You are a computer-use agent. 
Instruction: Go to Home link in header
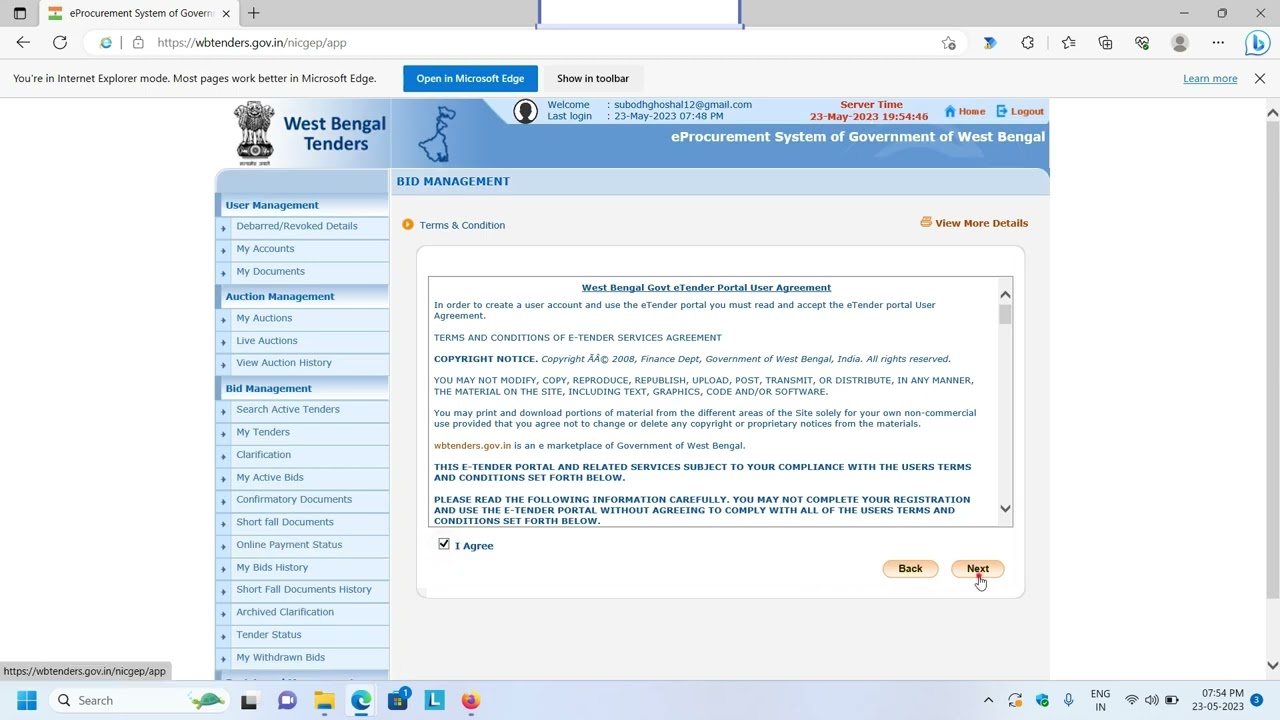tap(972, 111)
